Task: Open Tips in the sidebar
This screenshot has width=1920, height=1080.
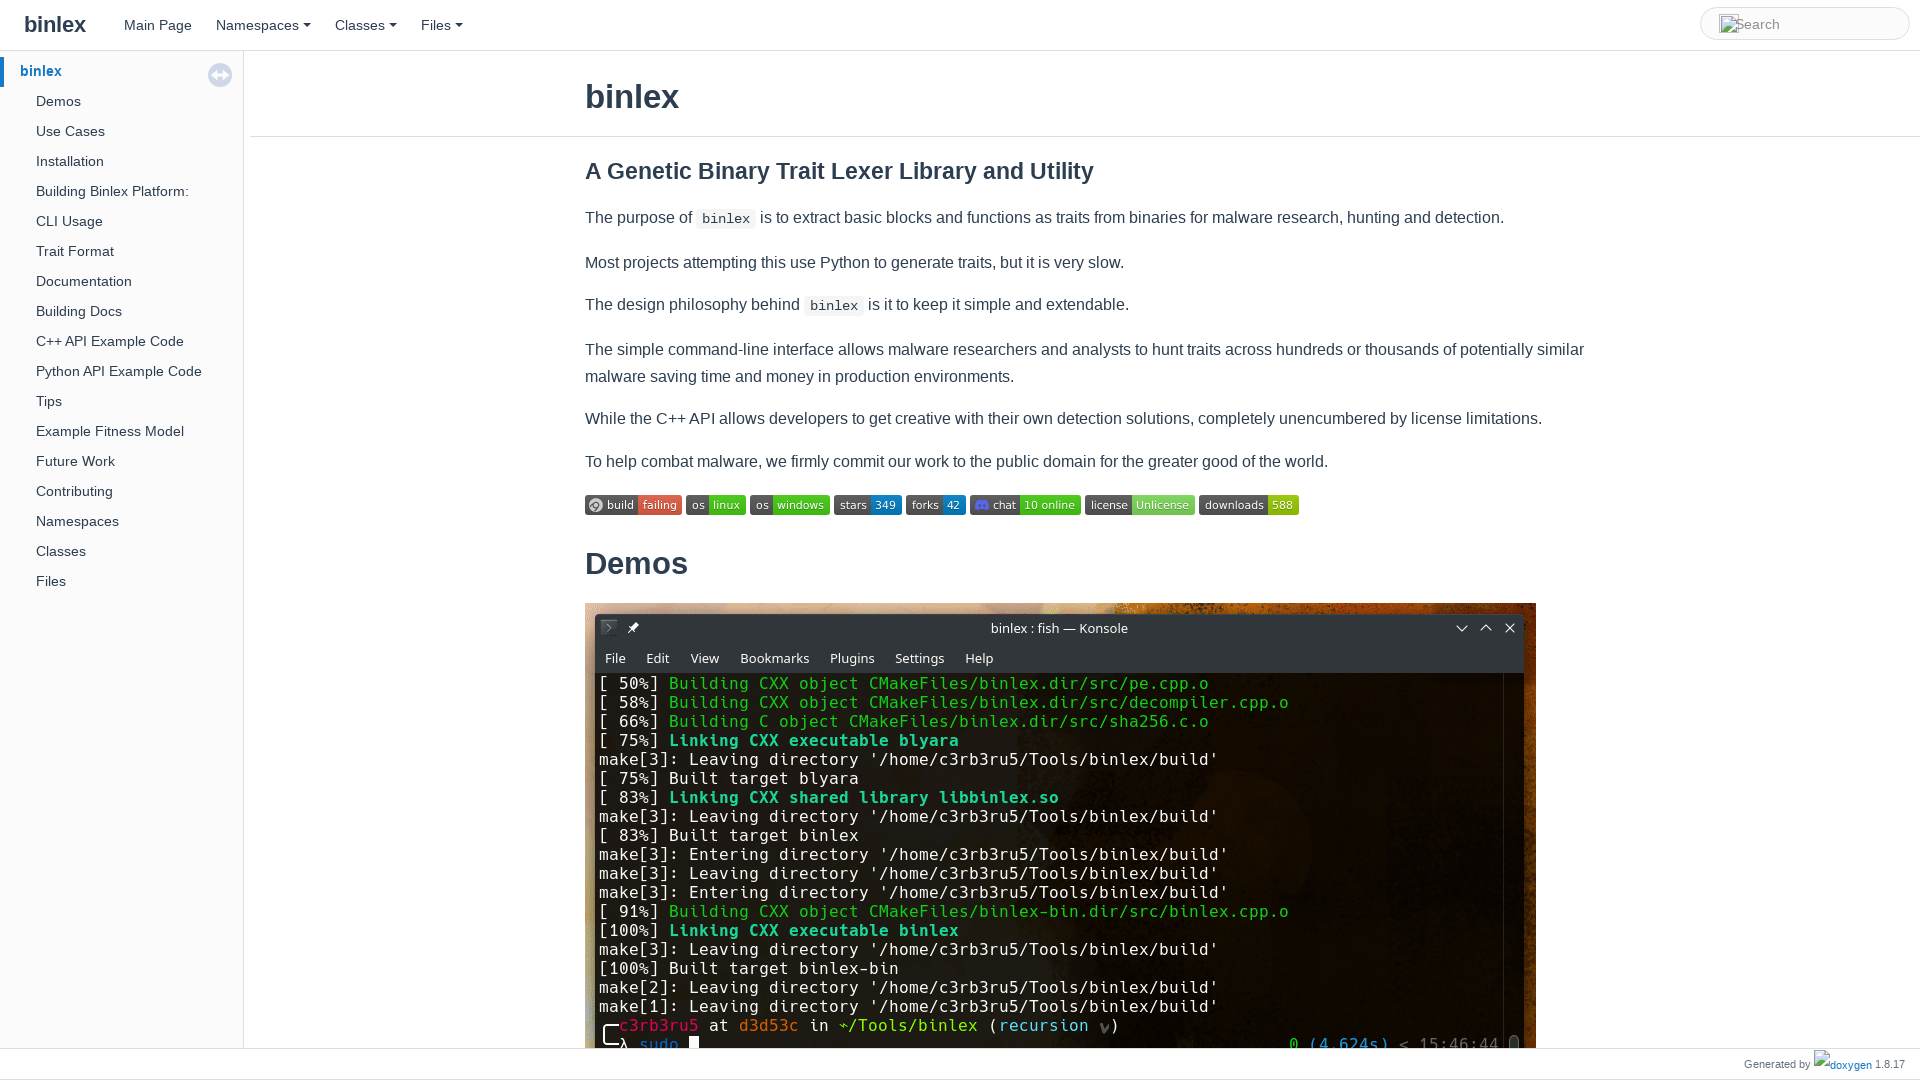Action: click(x=49, y=401)
